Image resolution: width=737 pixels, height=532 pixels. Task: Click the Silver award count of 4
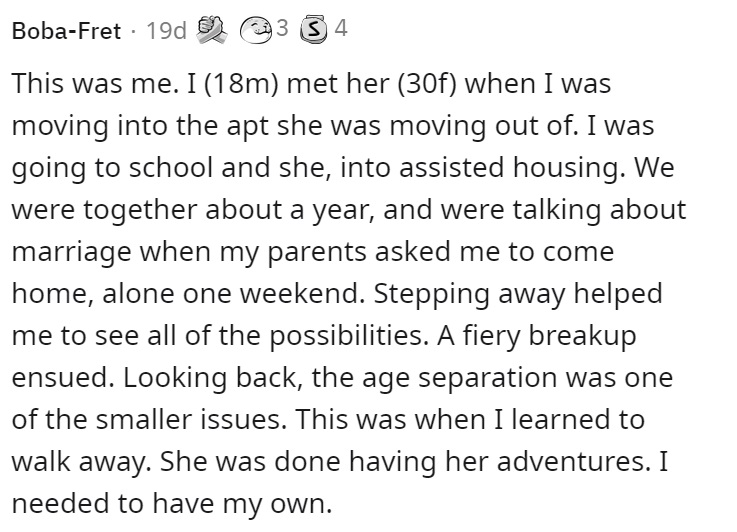[x=341, y=29]
